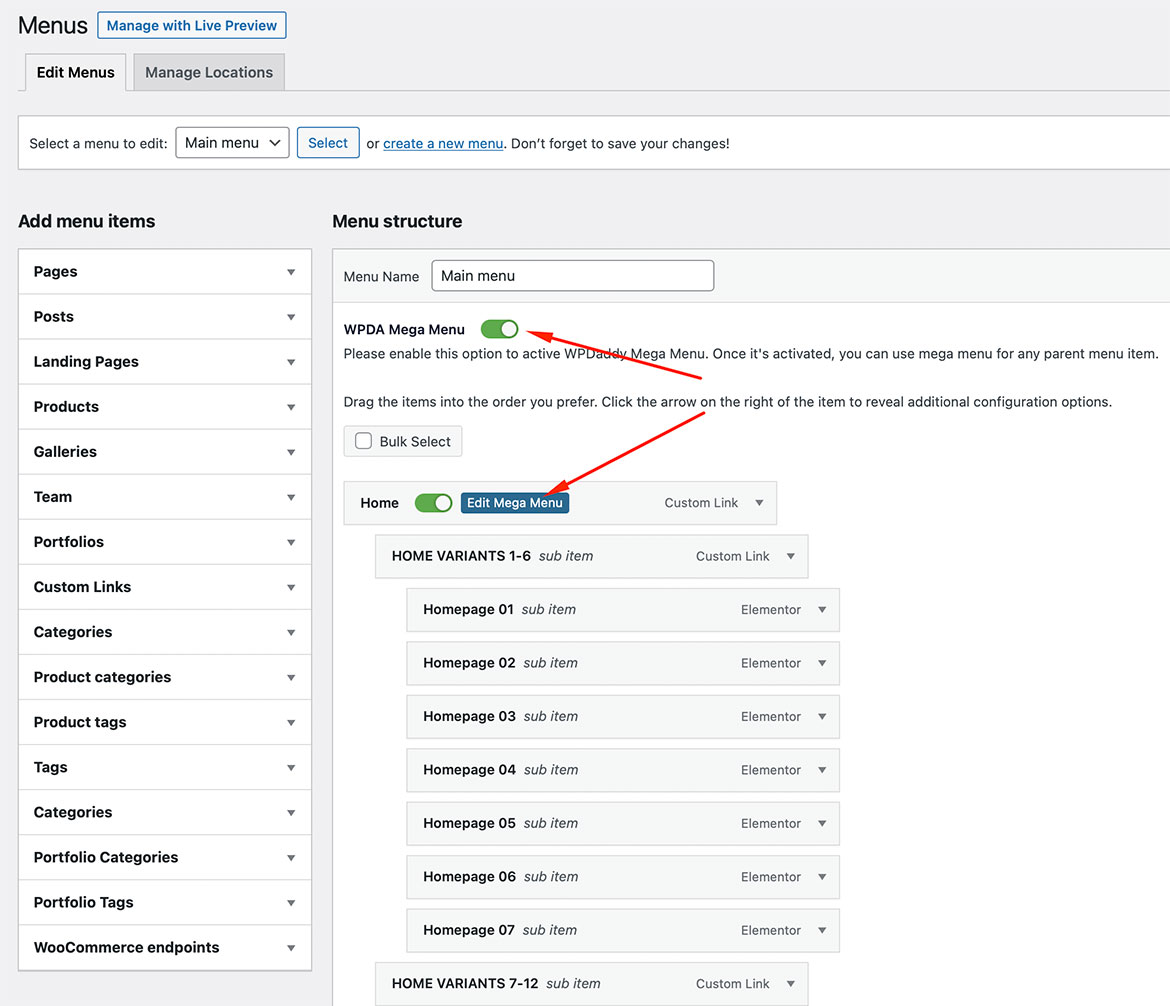Select the Homepage 01 menu item title

tap(468, 610)
